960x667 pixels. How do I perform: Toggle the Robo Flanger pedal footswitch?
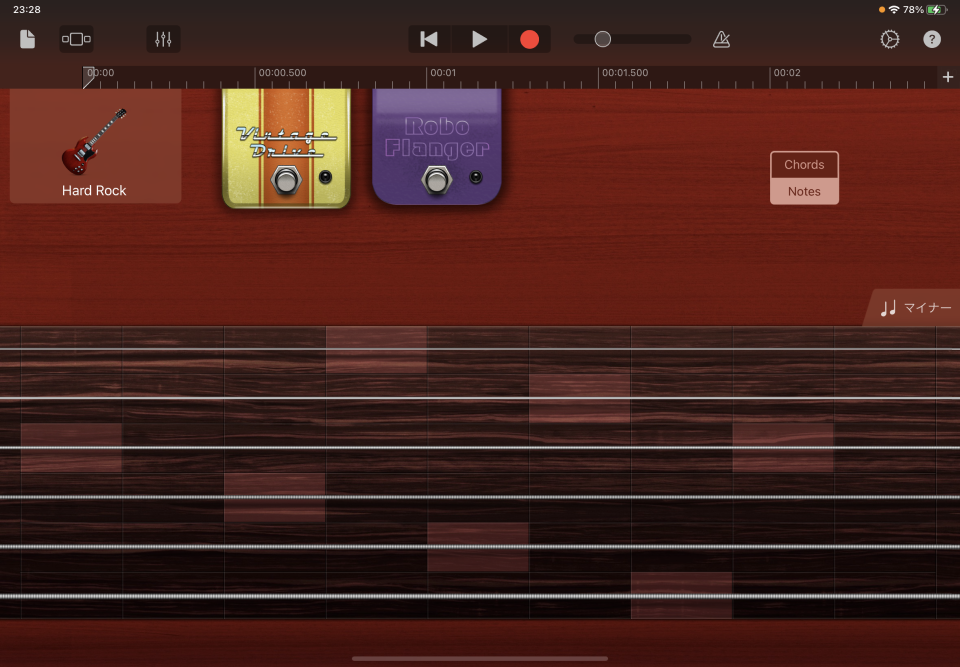tap(436, 180)
